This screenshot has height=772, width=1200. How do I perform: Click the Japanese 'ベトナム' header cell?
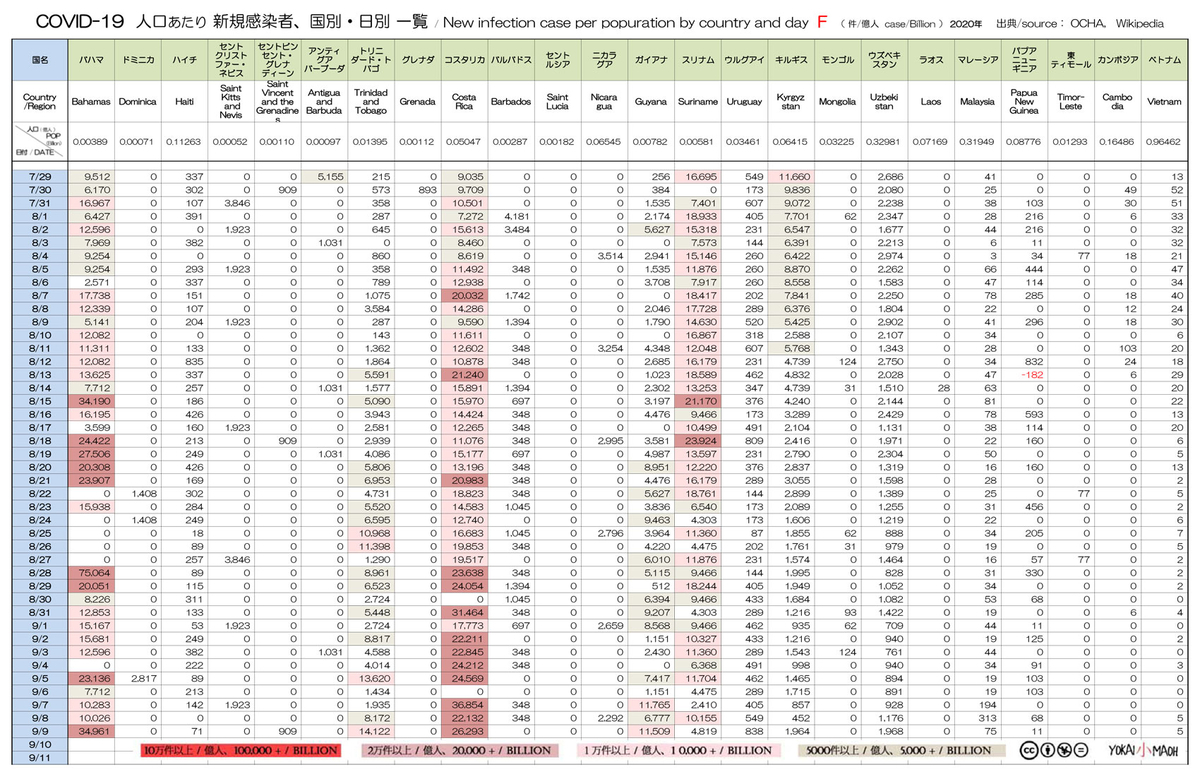click(x=1164, y=60)
